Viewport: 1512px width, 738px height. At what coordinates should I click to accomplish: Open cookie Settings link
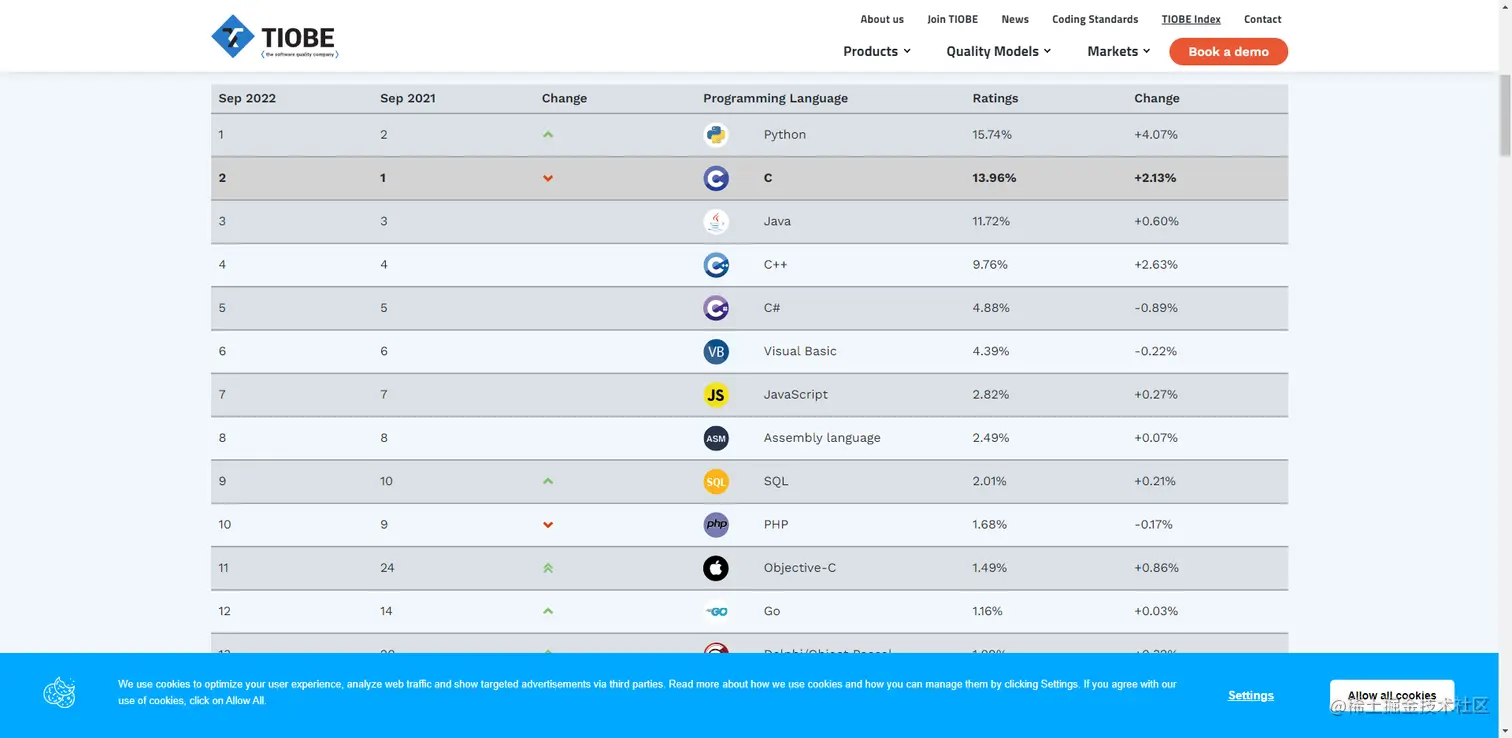point(1251,695)
